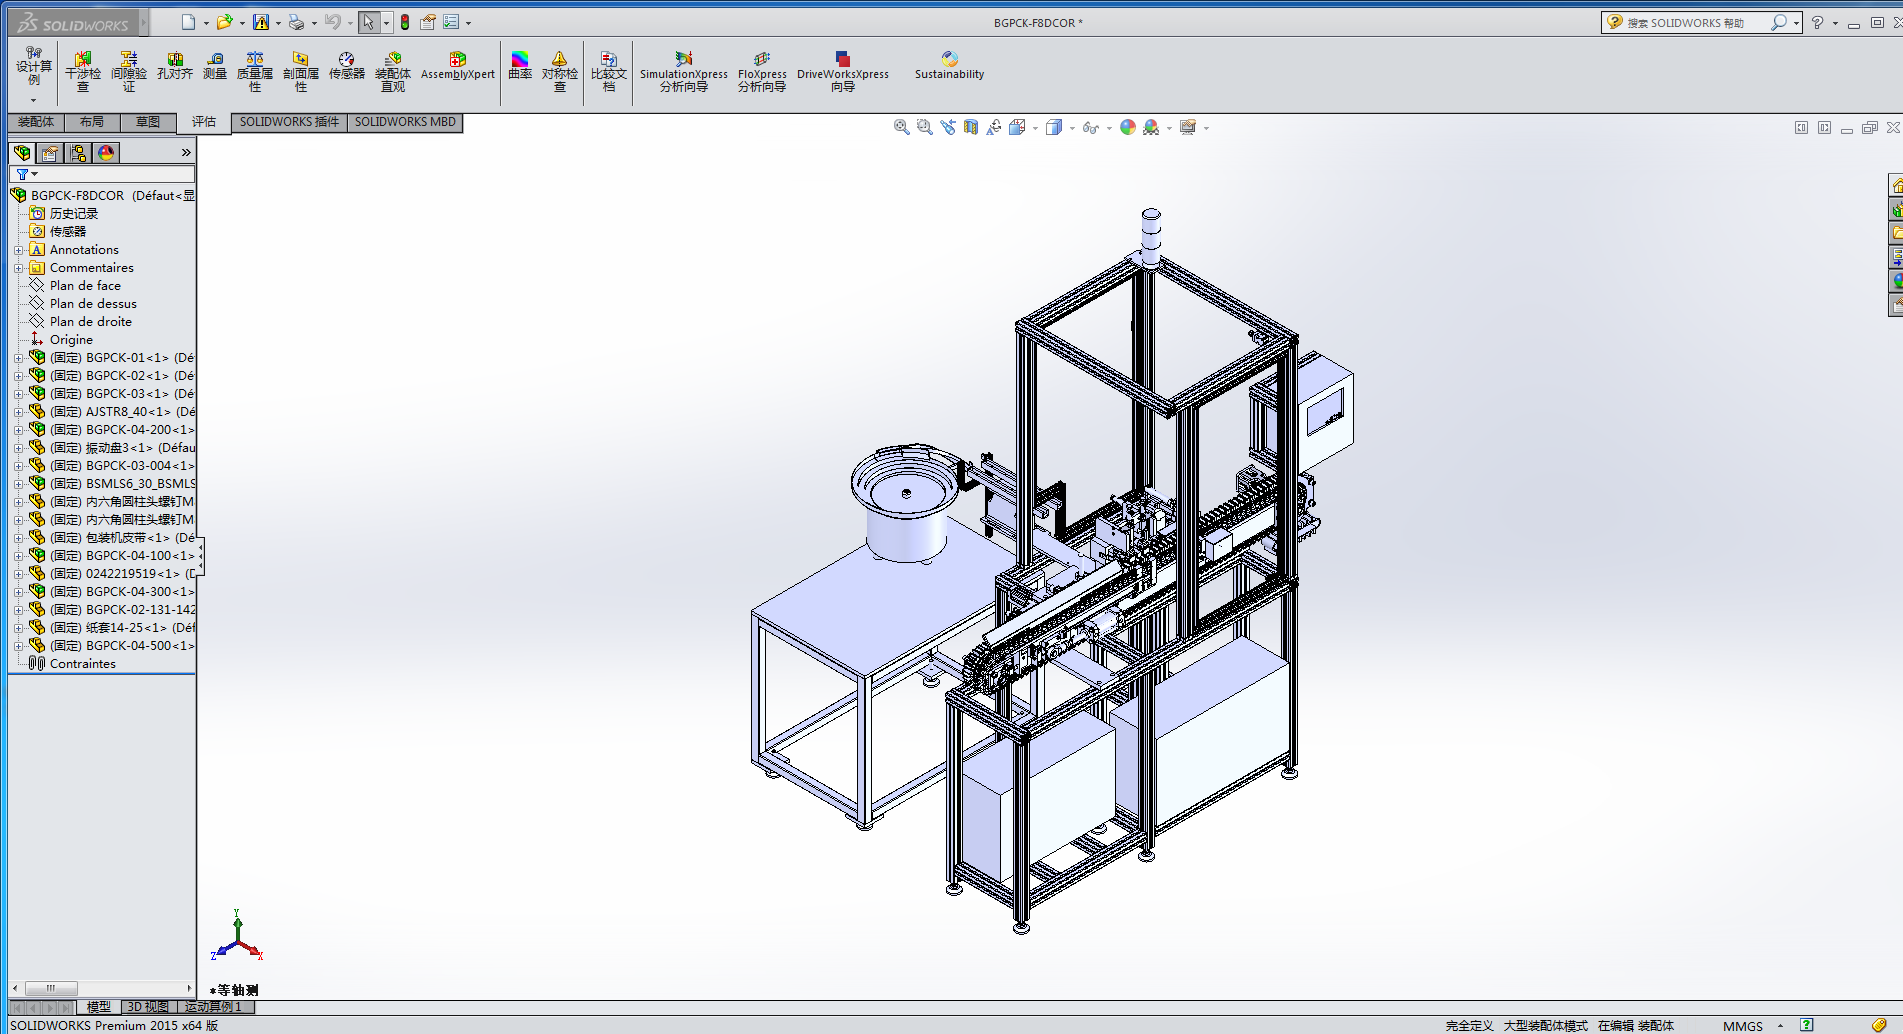
Task: Toggle the Section View in view toolbar
Action: coord(970,127)
